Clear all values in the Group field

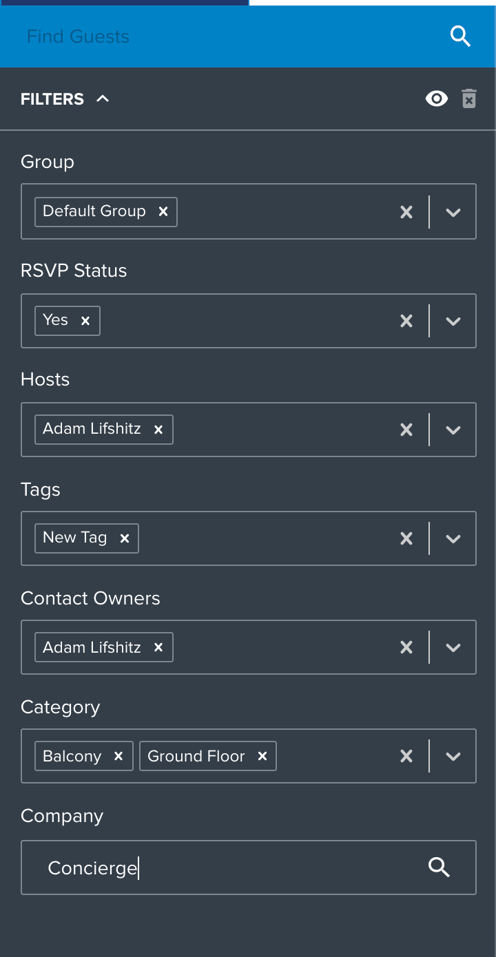(x=406, y=212)
